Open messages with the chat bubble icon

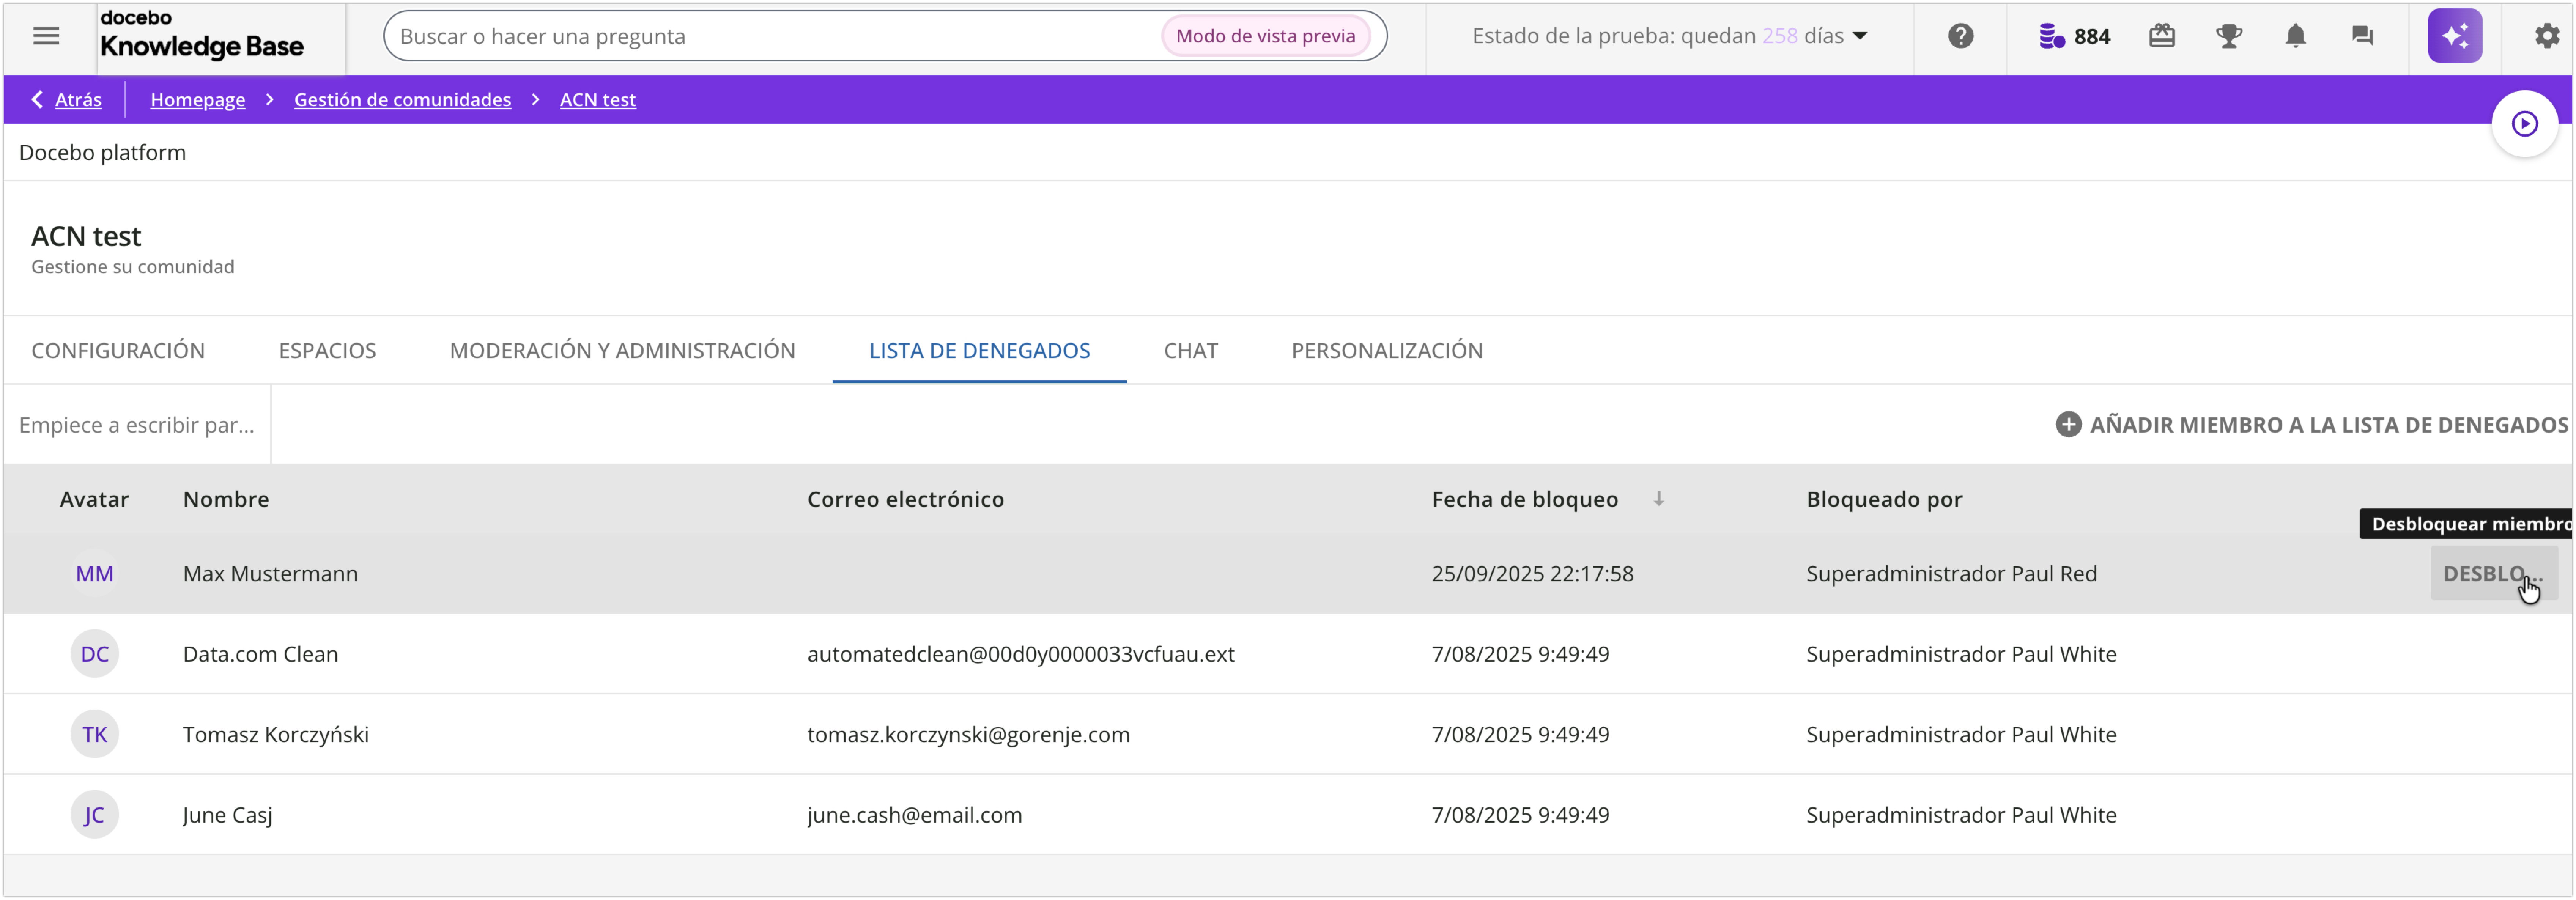coord(2362,36)
